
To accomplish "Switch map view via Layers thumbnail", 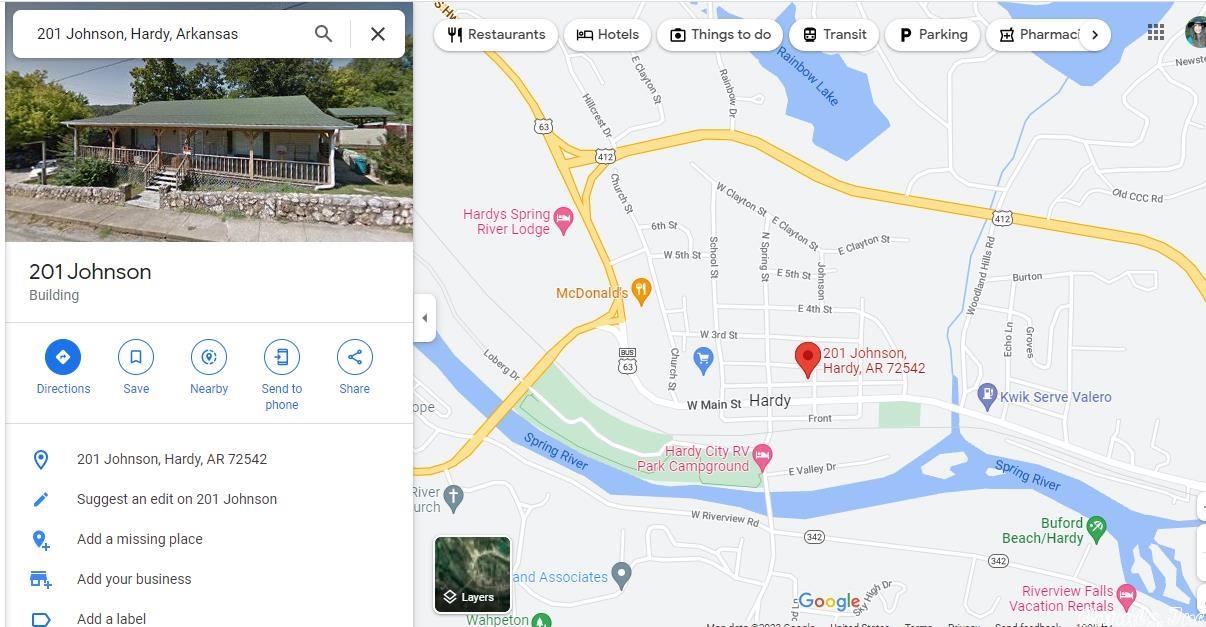I will [x=472, y=574].
